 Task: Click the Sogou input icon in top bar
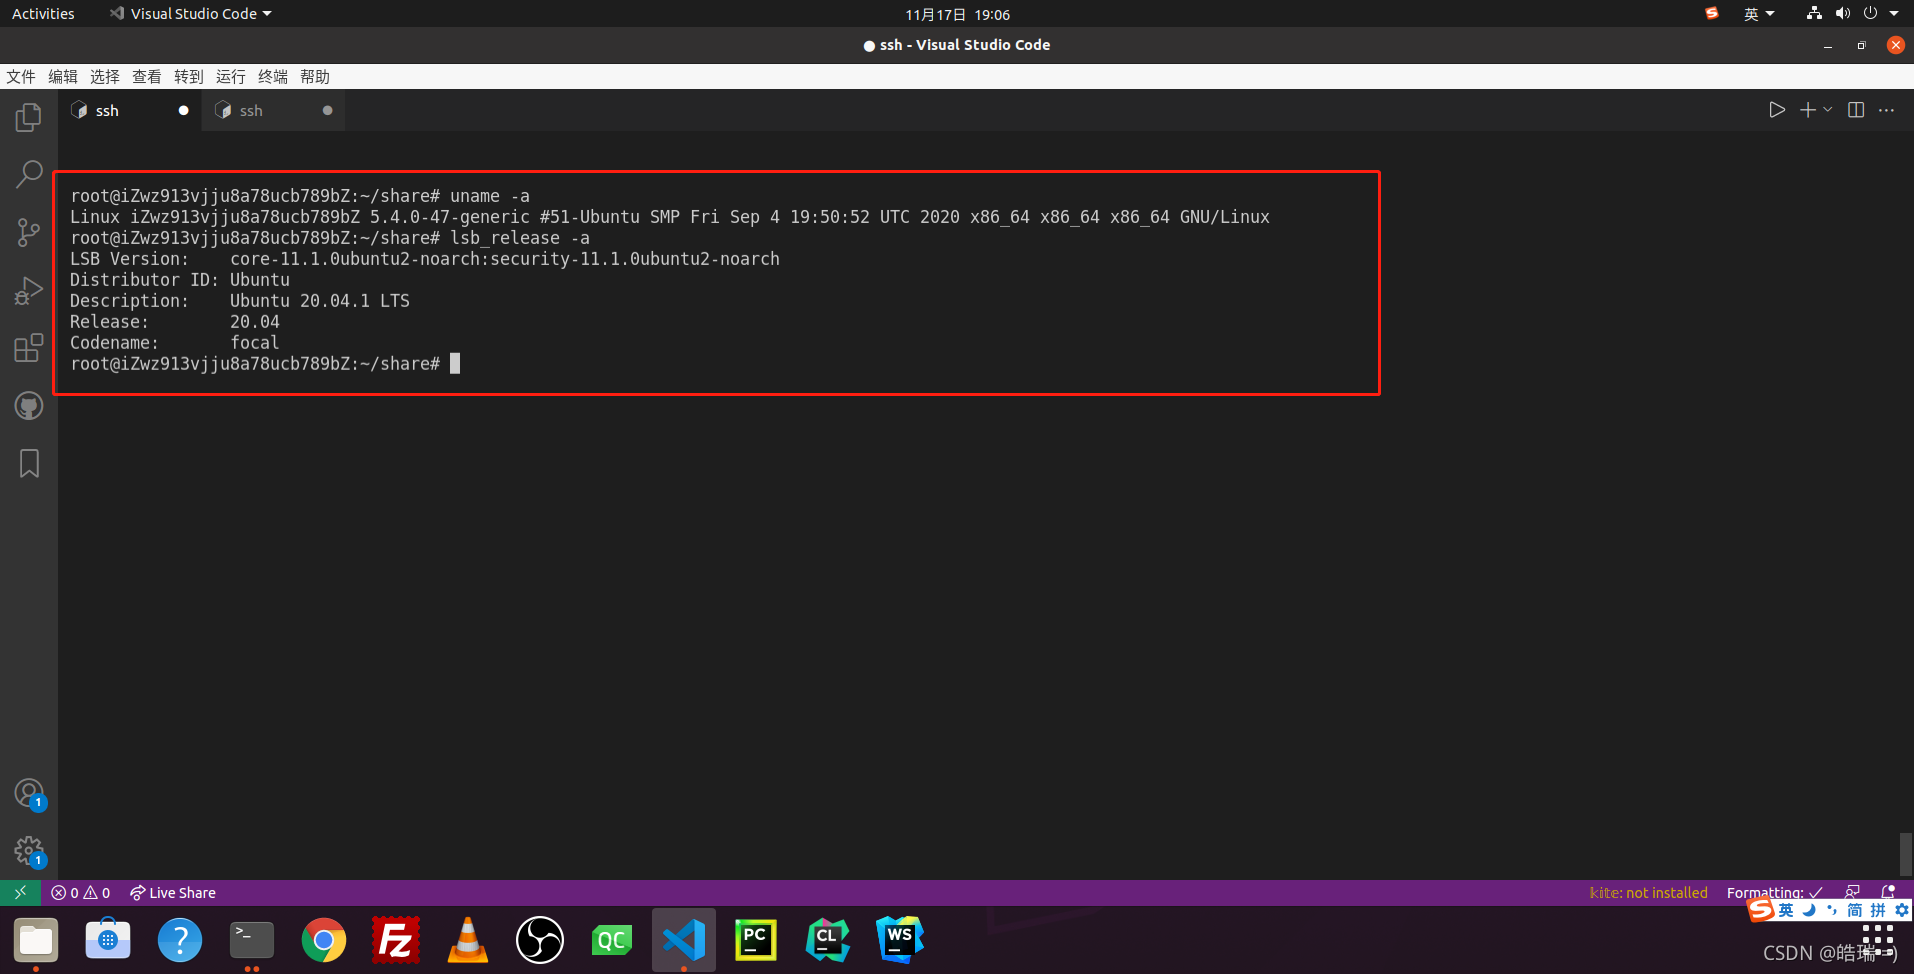(1712, 14)
